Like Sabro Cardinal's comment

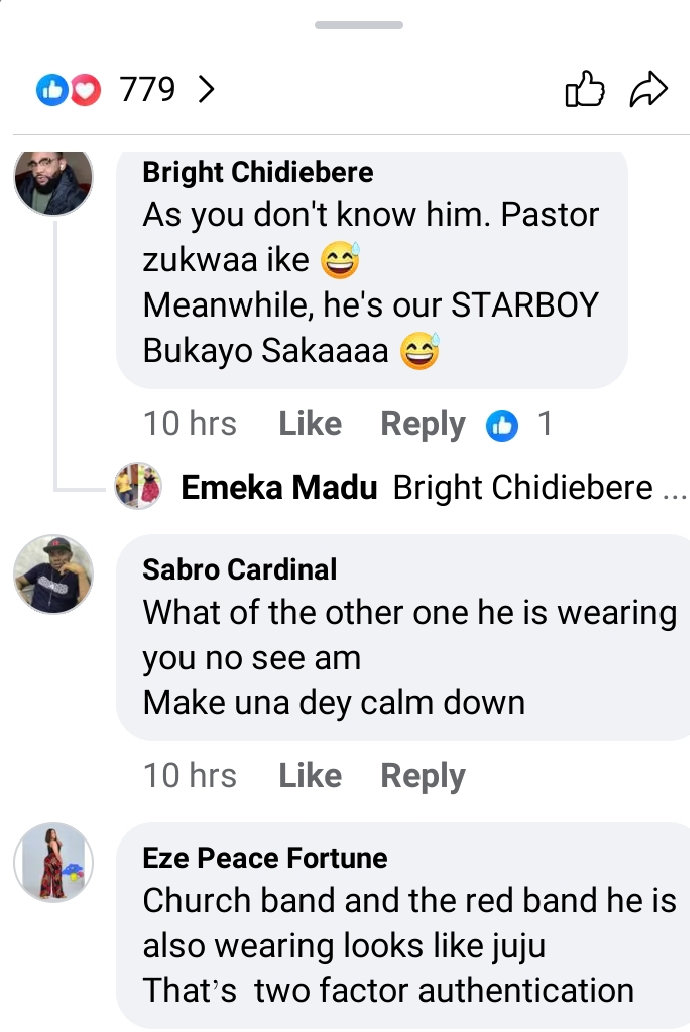click(x=310, y=776)
